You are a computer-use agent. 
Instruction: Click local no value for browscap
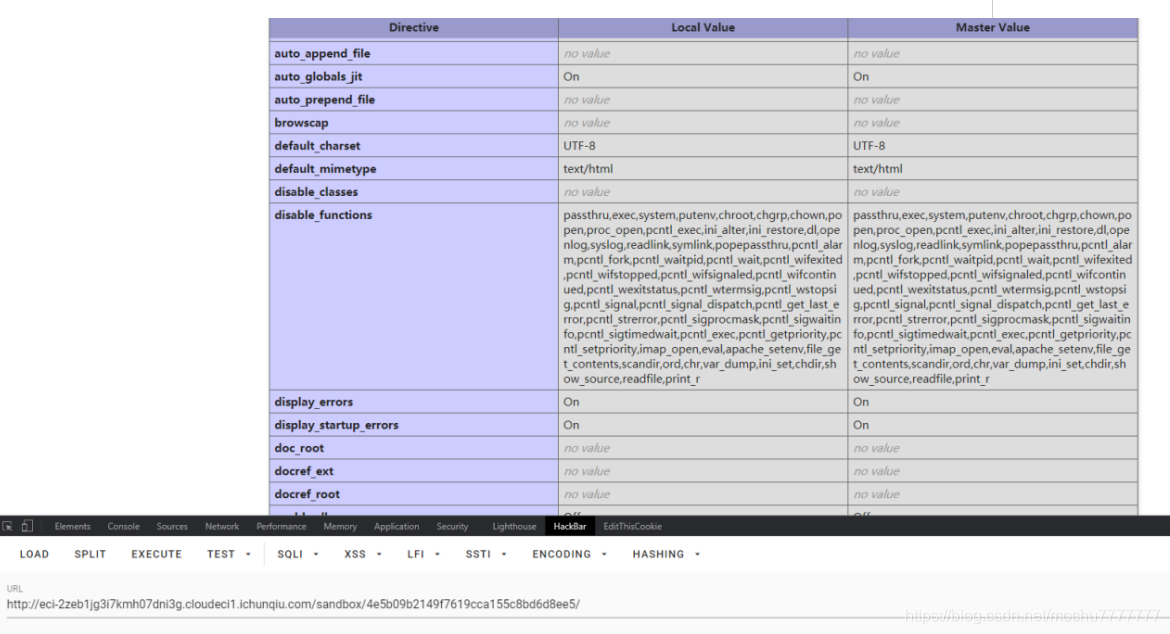(x=586, y=123)
